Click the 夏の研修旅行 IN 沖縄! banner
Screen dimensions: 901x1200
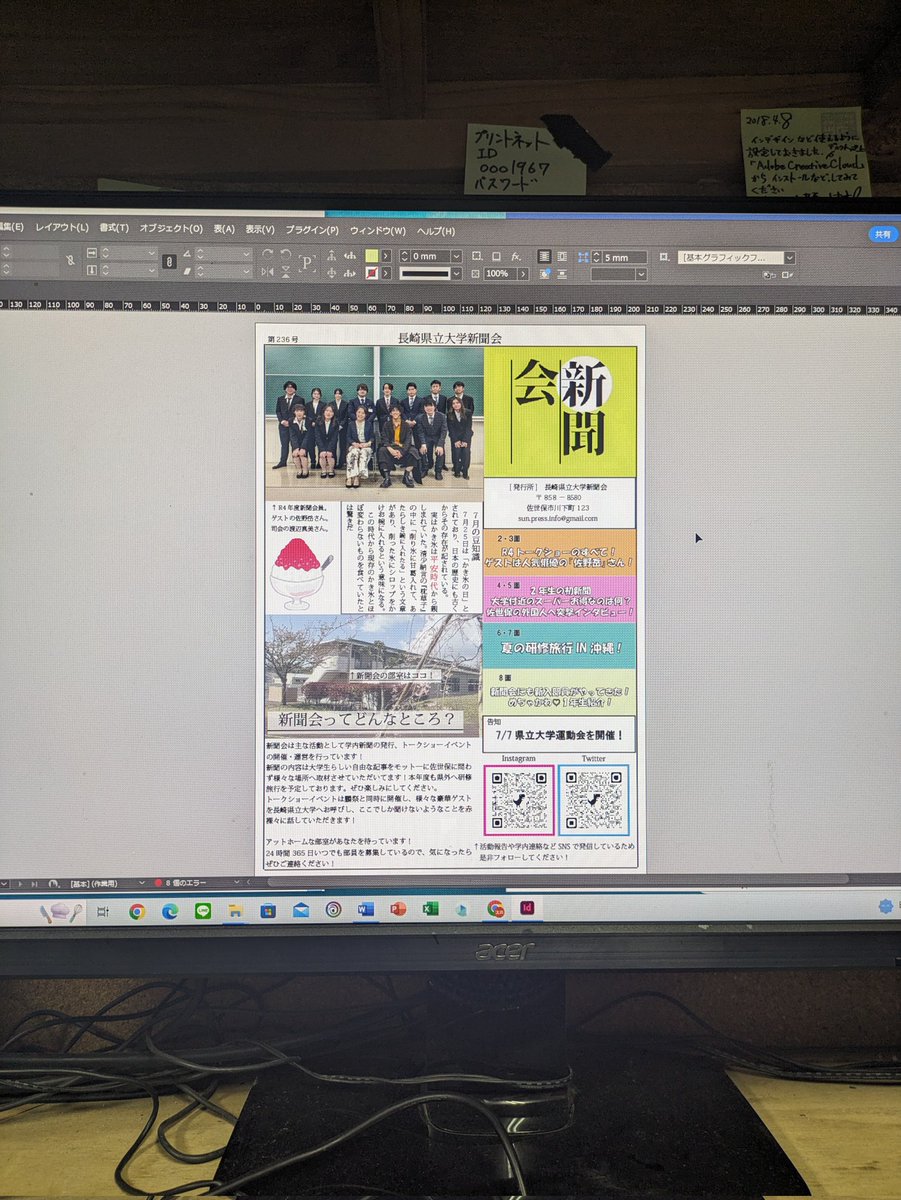pos(559,648)
